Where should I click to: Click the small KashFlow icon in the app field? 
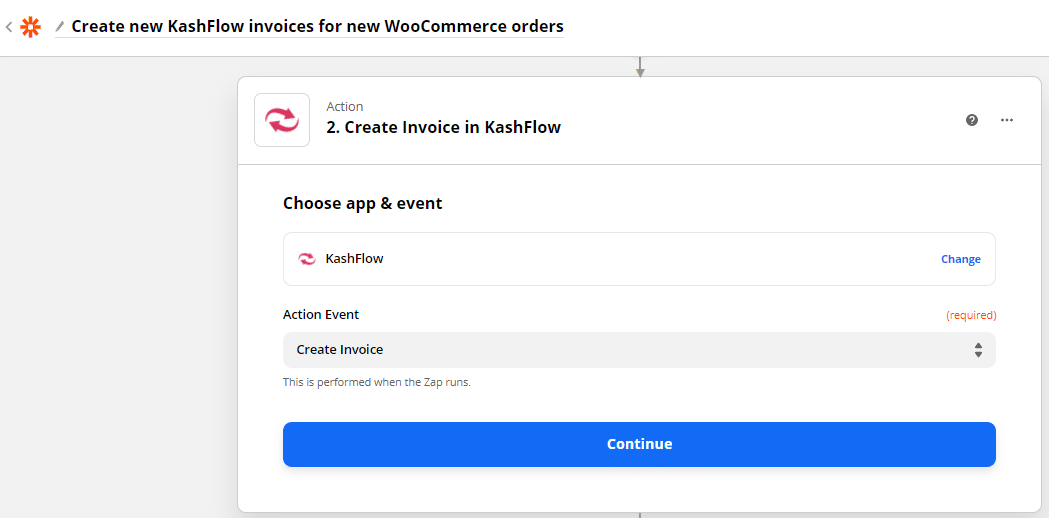tap(307, 259)
